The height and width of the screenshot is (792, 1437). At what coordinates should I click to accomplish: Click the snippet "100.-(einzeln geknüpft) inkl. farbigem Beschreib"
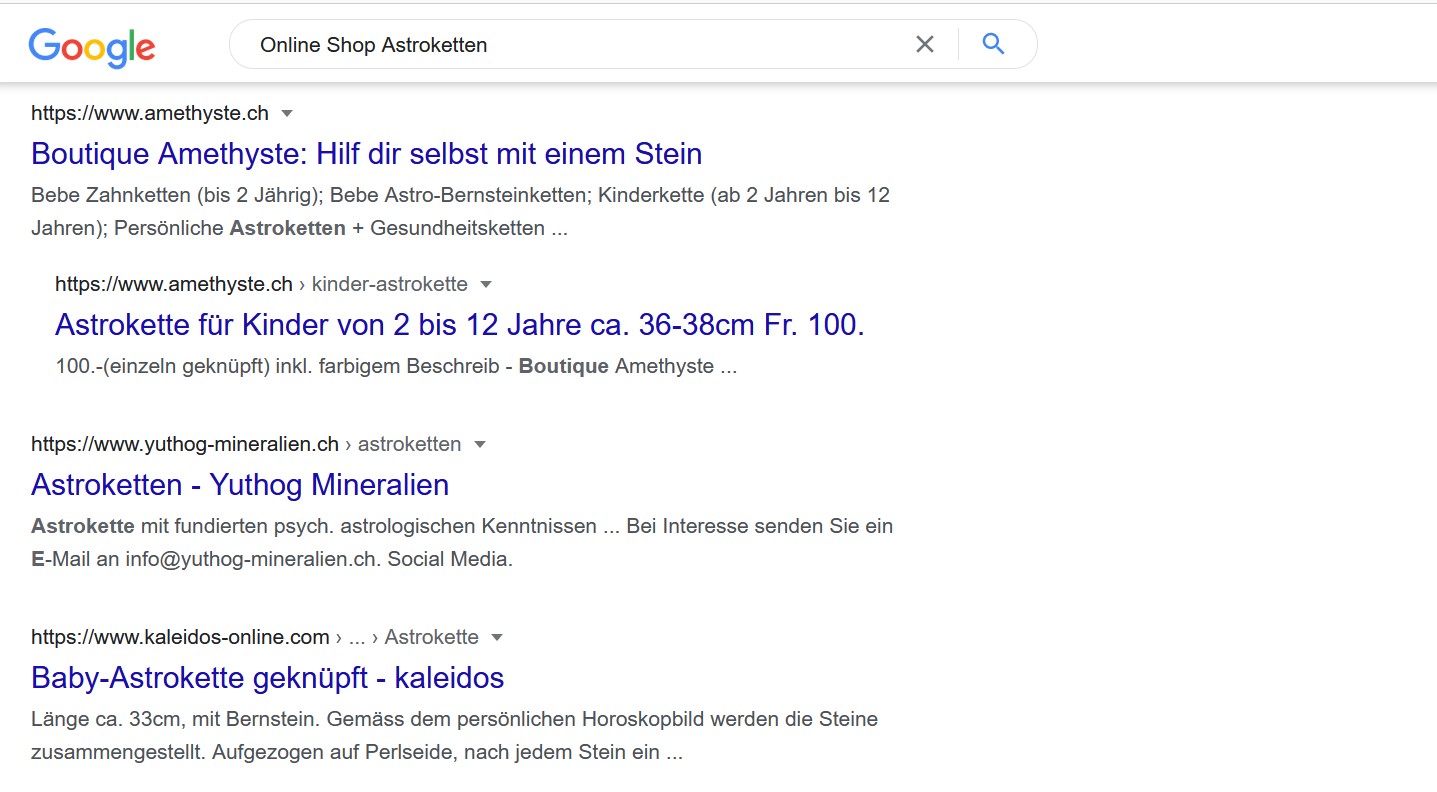(396, 366)
